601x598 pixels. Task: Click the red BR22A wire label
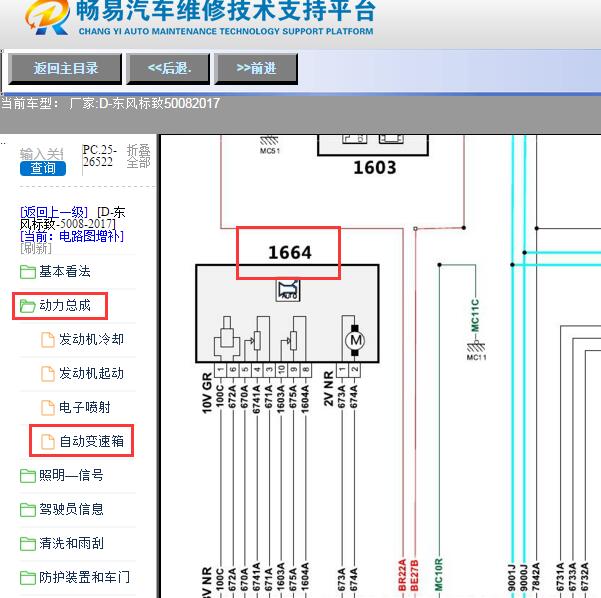(402, 575)
